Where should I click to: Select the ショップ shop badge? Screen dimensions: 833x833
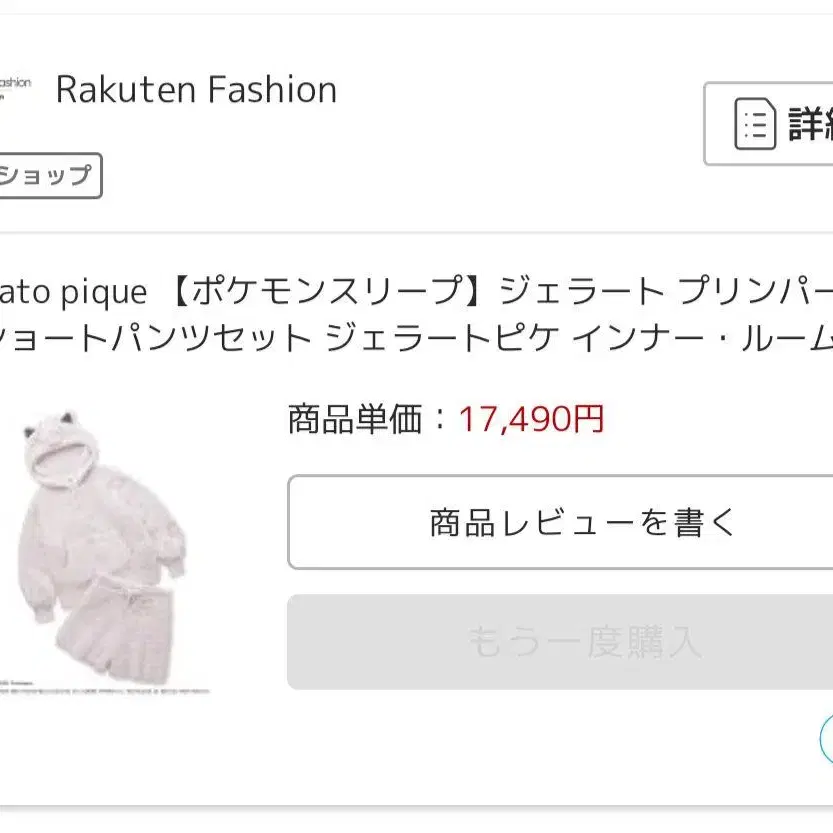click(48, 176)
